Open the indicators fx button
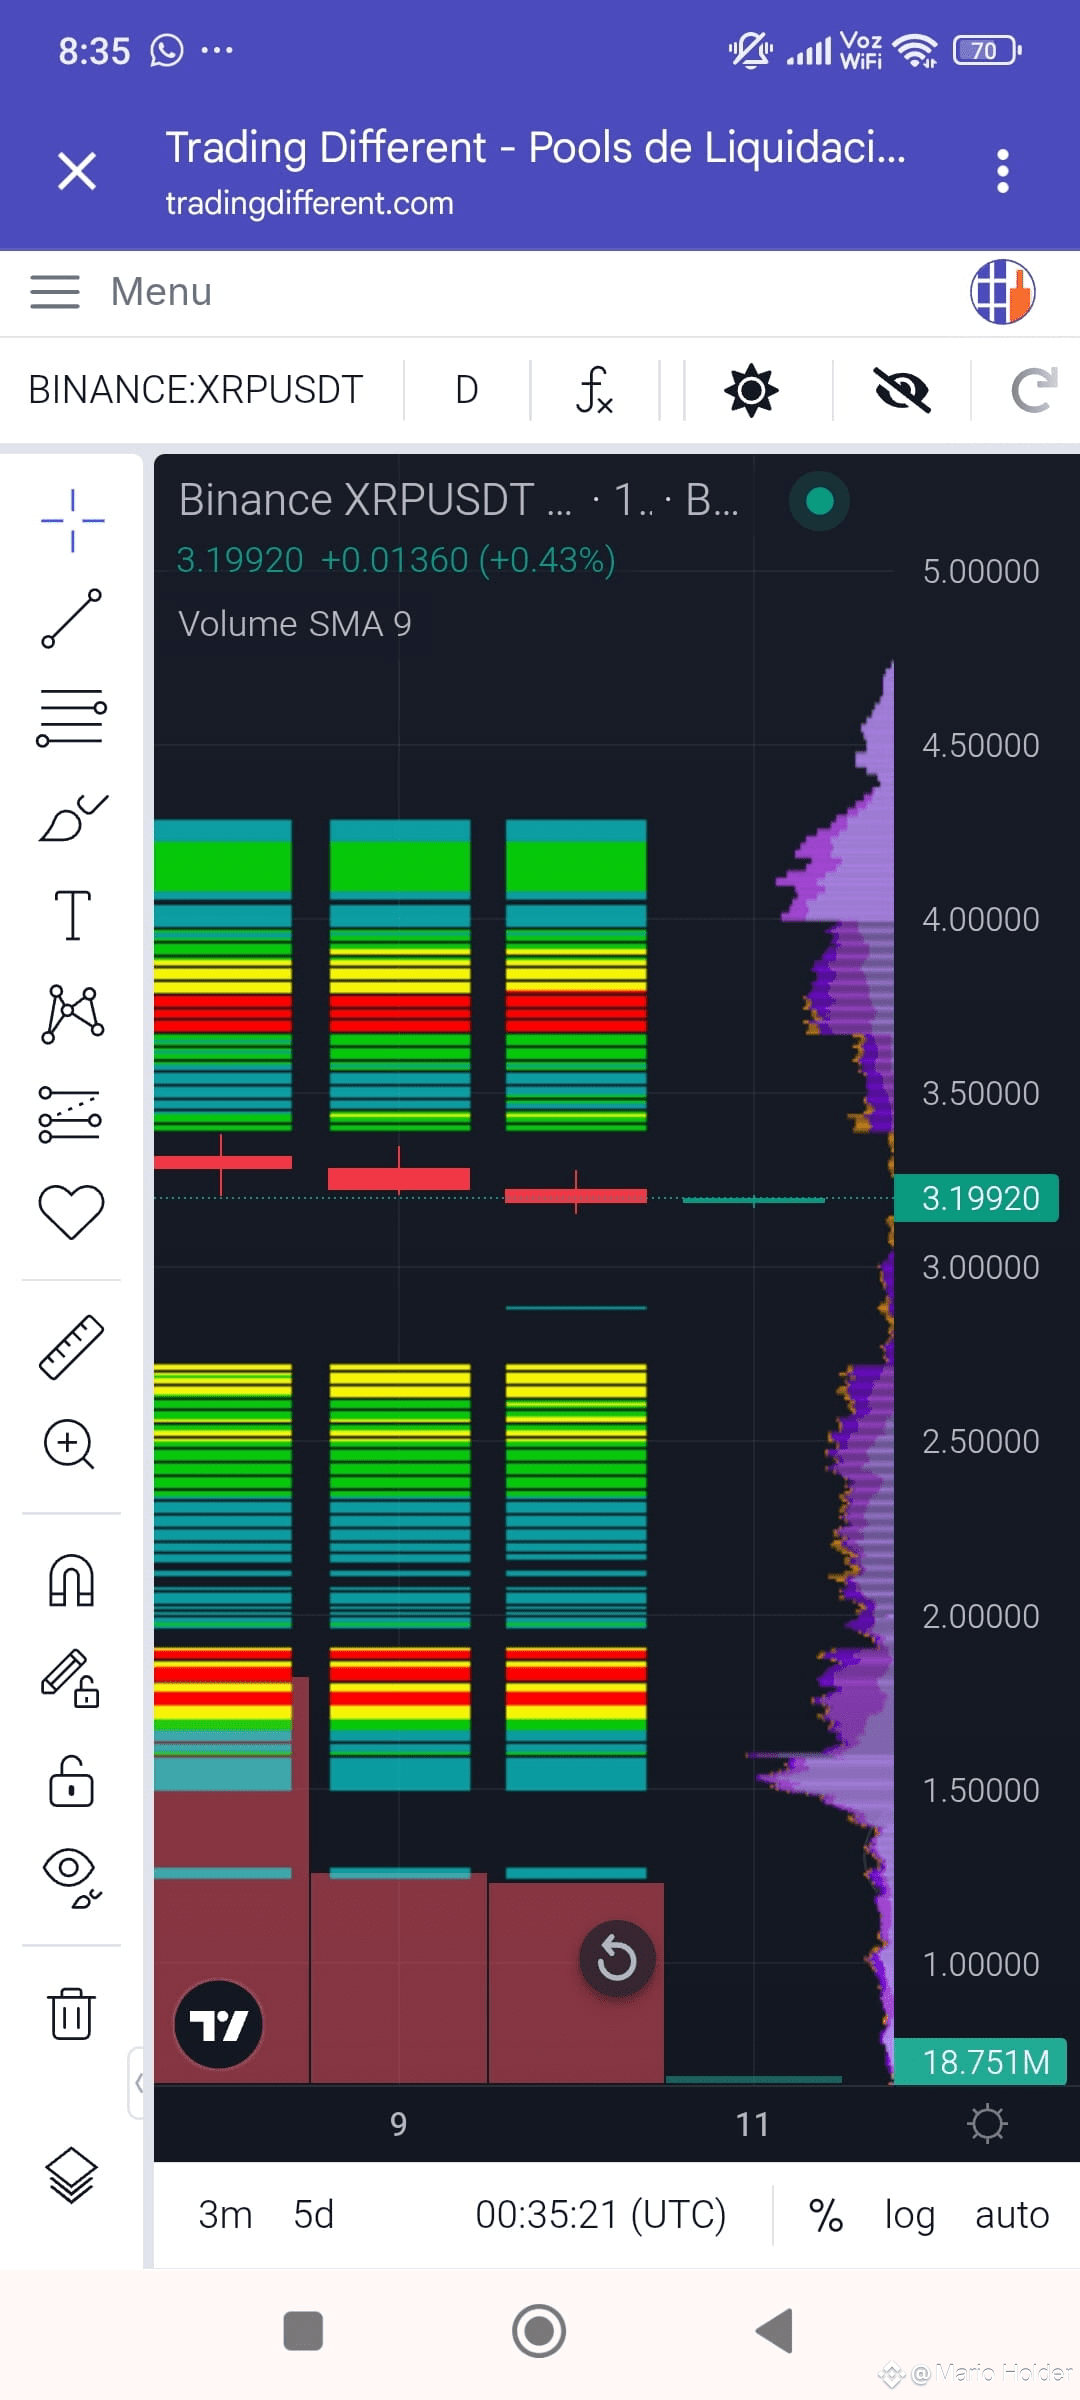1080x2400 pixels. click(594, 390)
